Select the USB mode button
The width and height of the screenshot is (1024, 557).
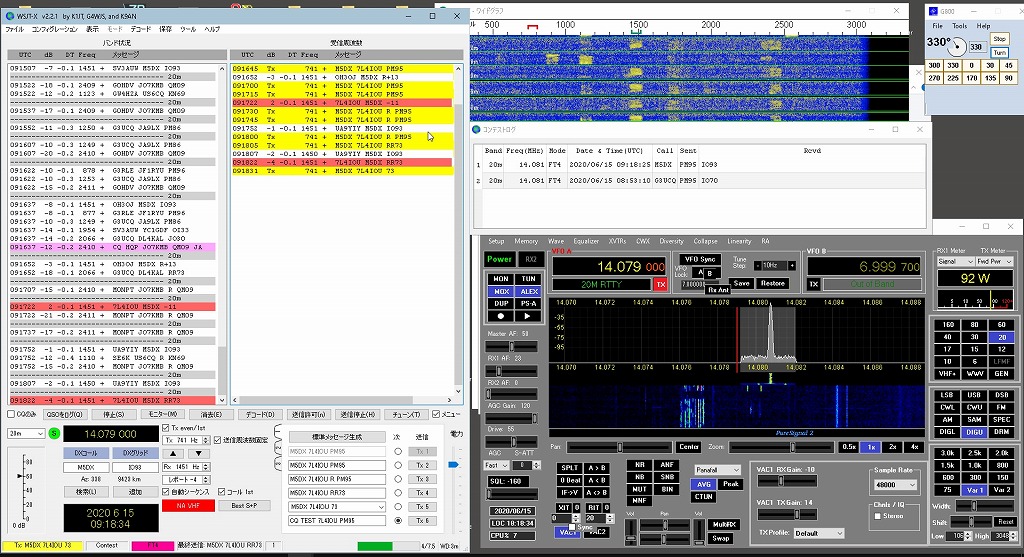974,395
